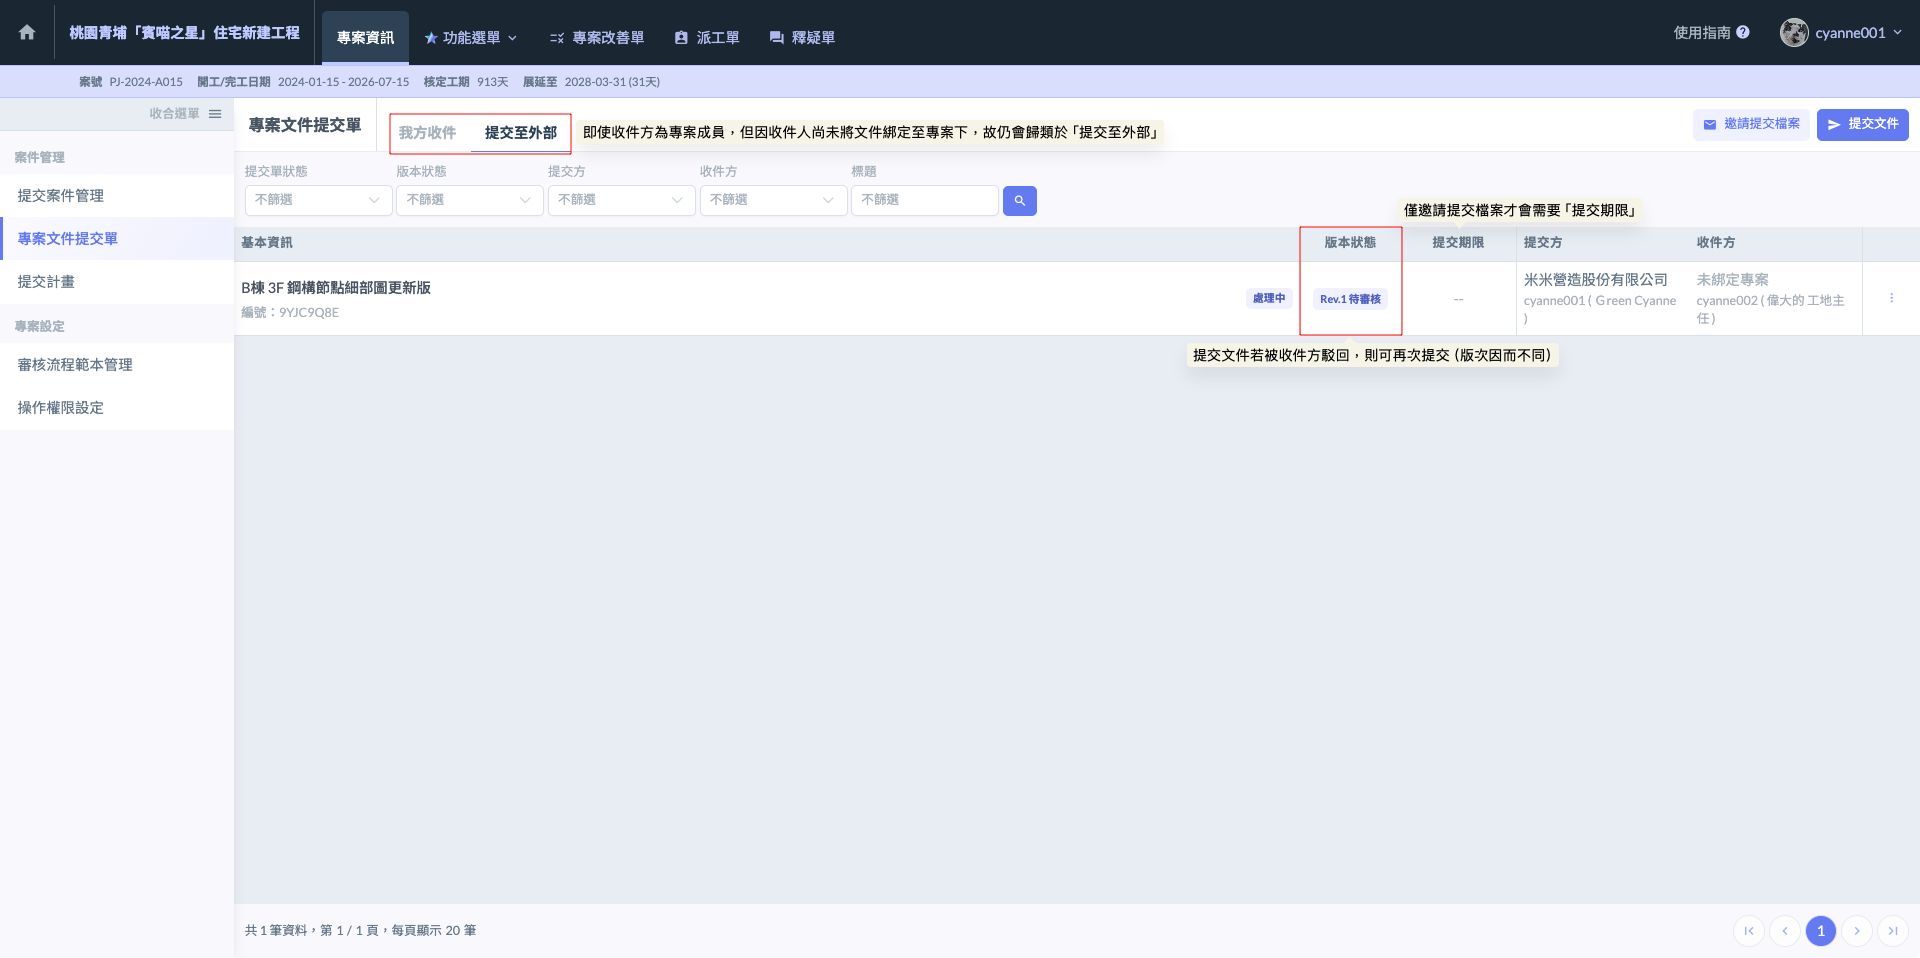Open 審核流程範本管理 in the sidebar
Viewport: 1920px width, 958px height.
click(117, 365)
